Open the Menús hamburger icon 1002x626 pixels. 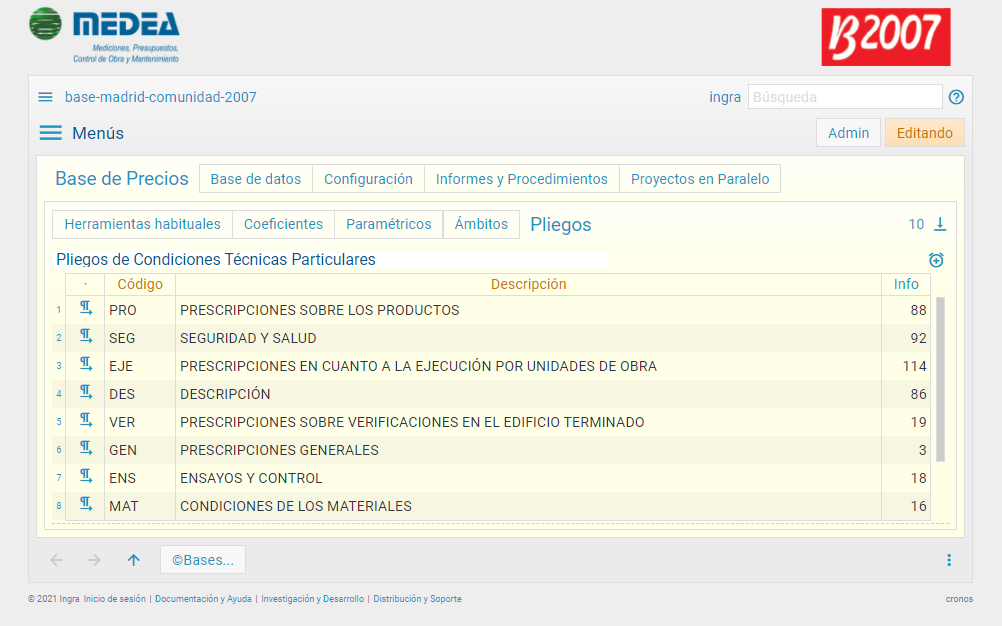pos(50,133)
